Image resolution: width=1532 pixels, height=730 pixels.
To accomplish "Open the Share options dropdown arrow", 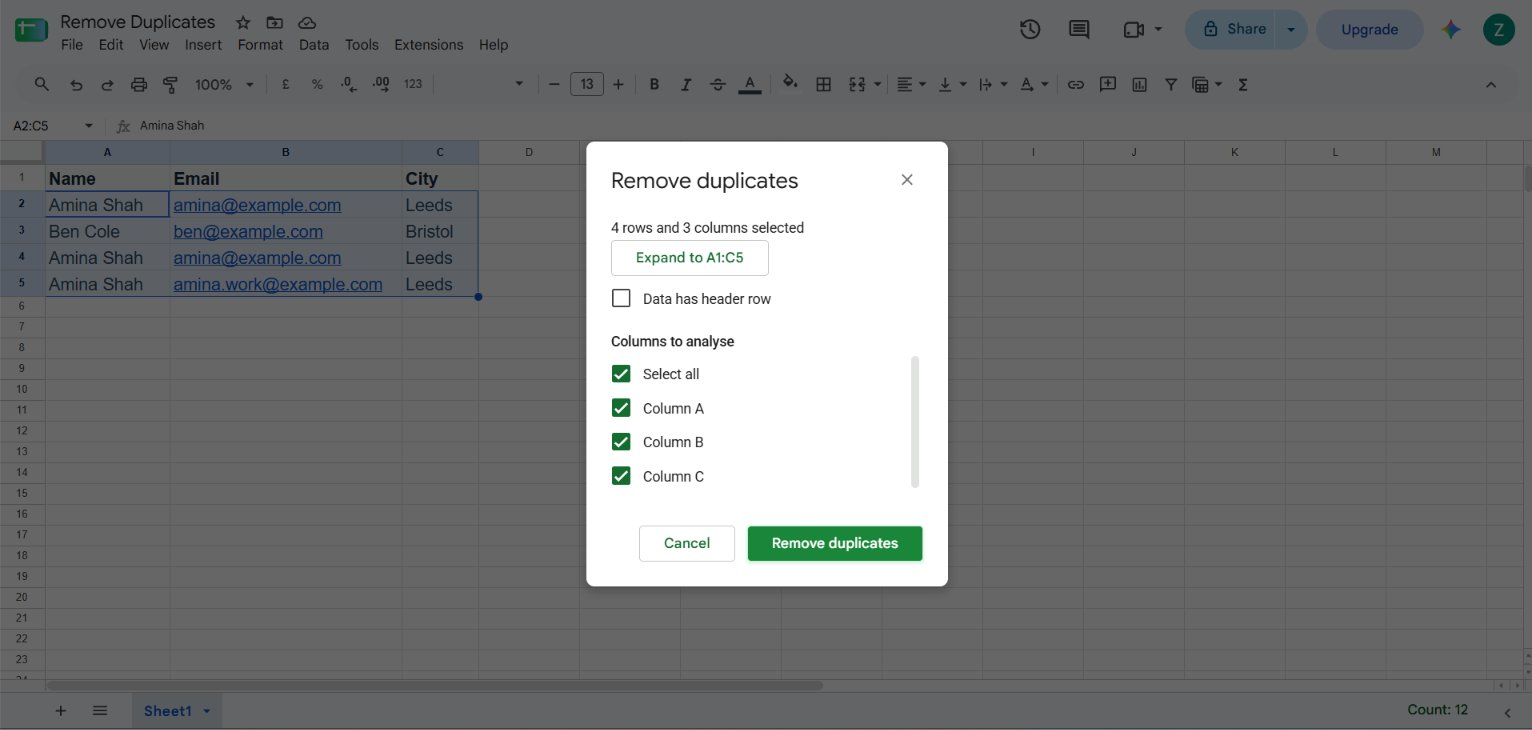I will point(1291,29).
